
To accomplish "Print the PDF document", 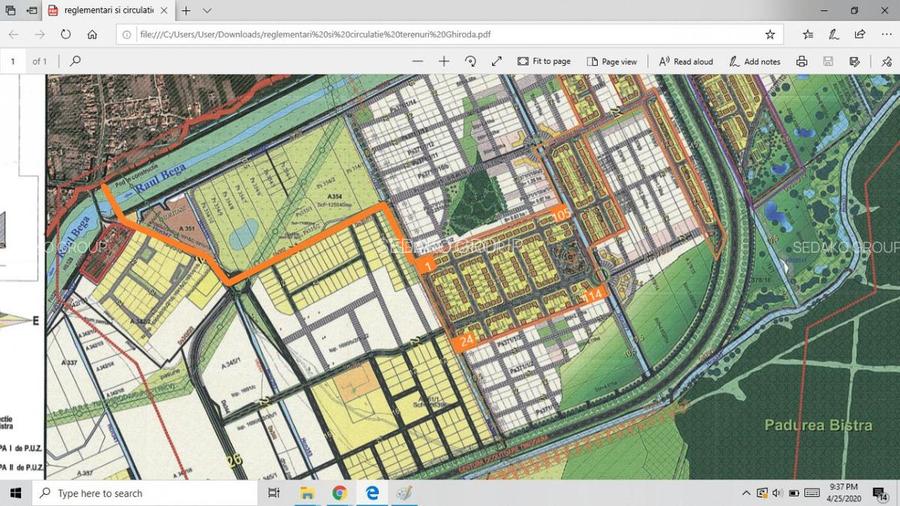I will (x=801, y=61).
